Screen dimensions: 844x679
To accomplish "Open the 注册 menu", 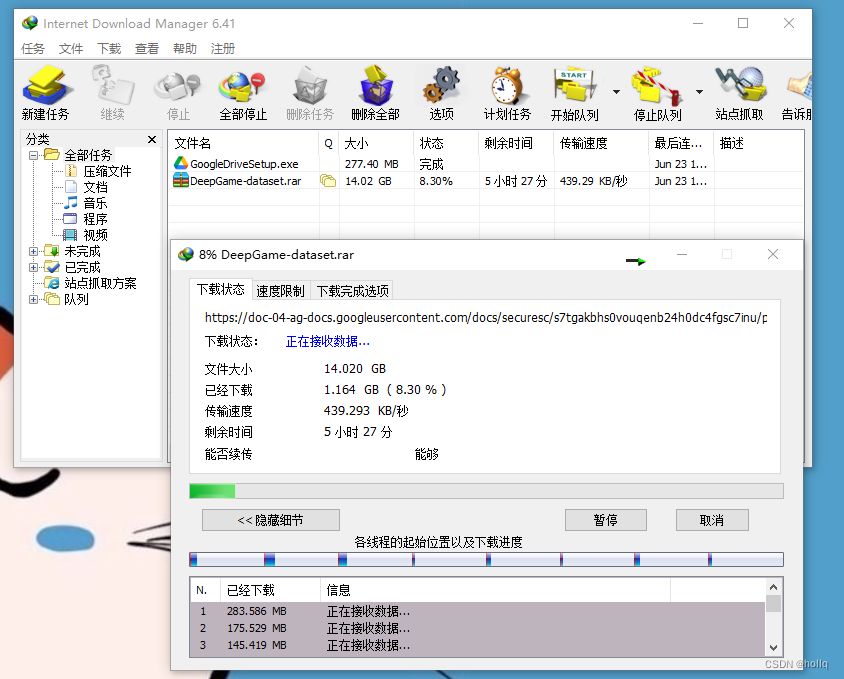I will [223, 48].
